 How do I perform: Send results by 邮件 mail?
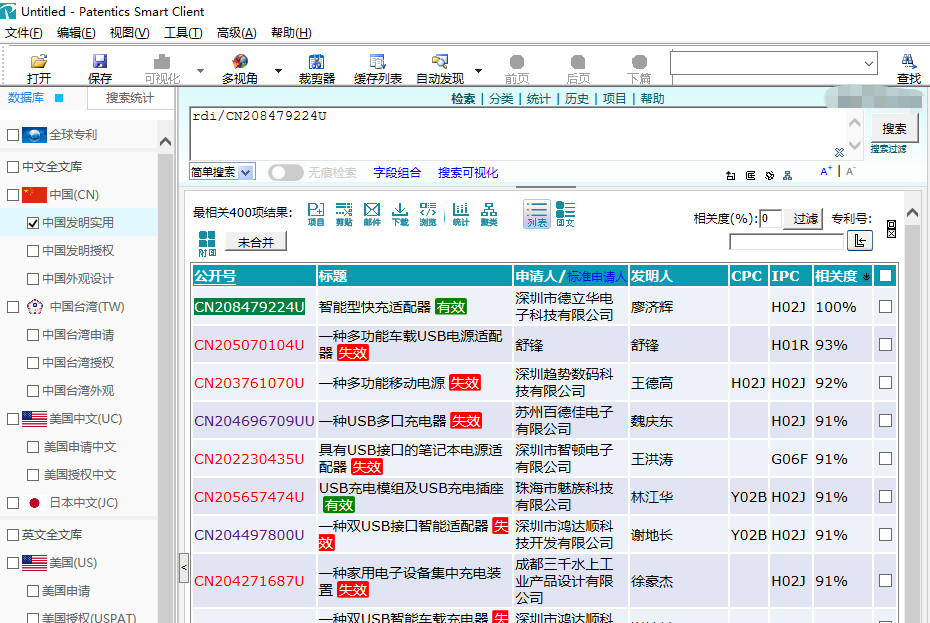click(372, 214)
